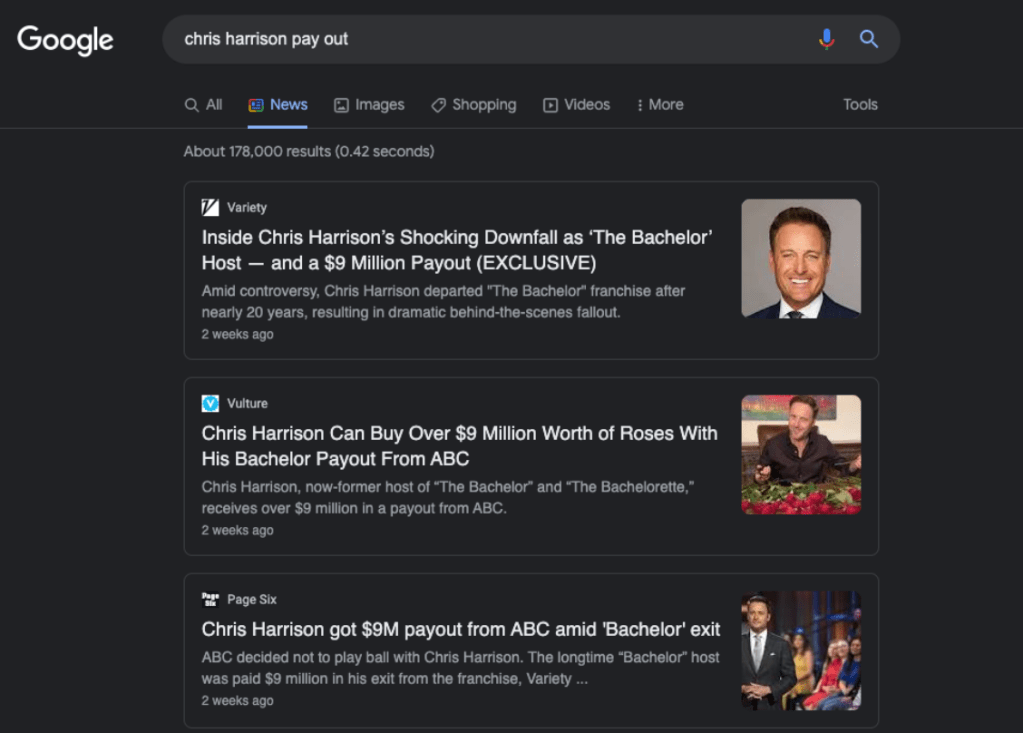Open Variety article on Chris Harrison's downfall

456,250
